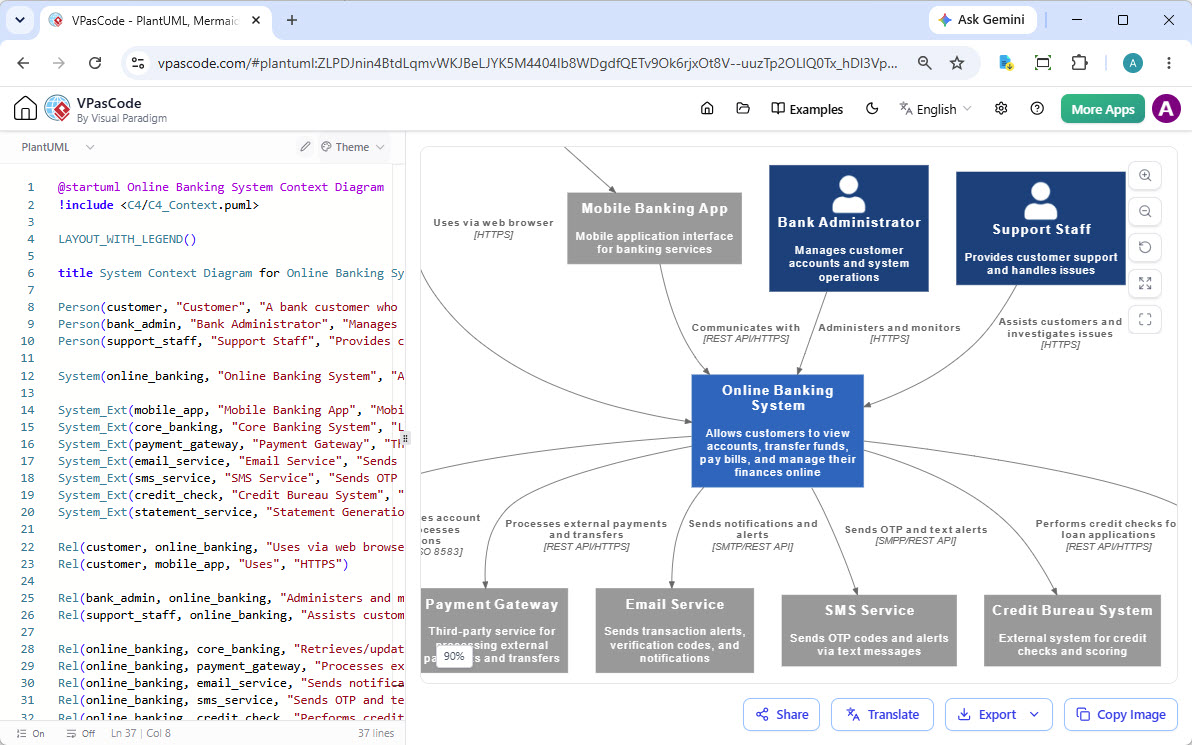This screenshot has width=1192, height=745.
Task: Open settings with the gear icon
Action: 1001,109
